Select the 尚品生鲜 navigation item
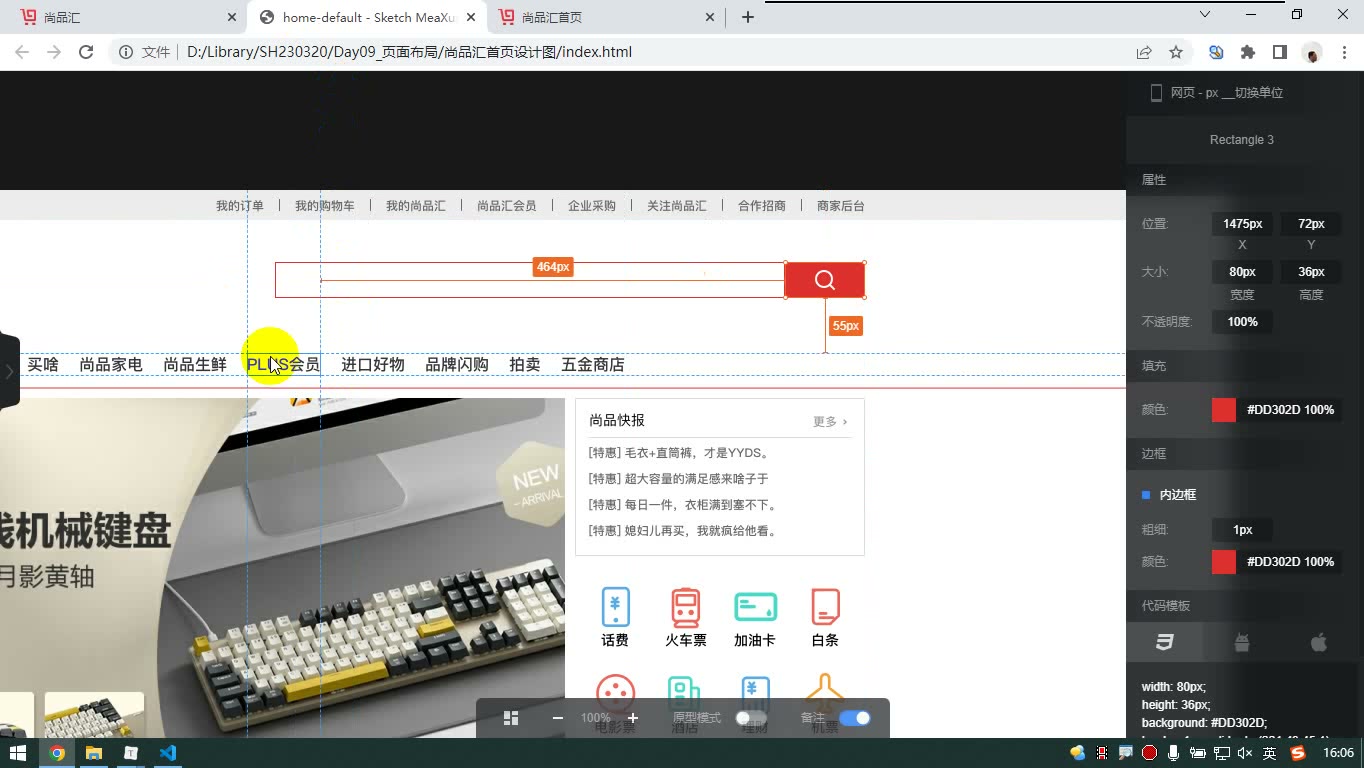This screenshot has height=768, width=1364. (195, 365)
